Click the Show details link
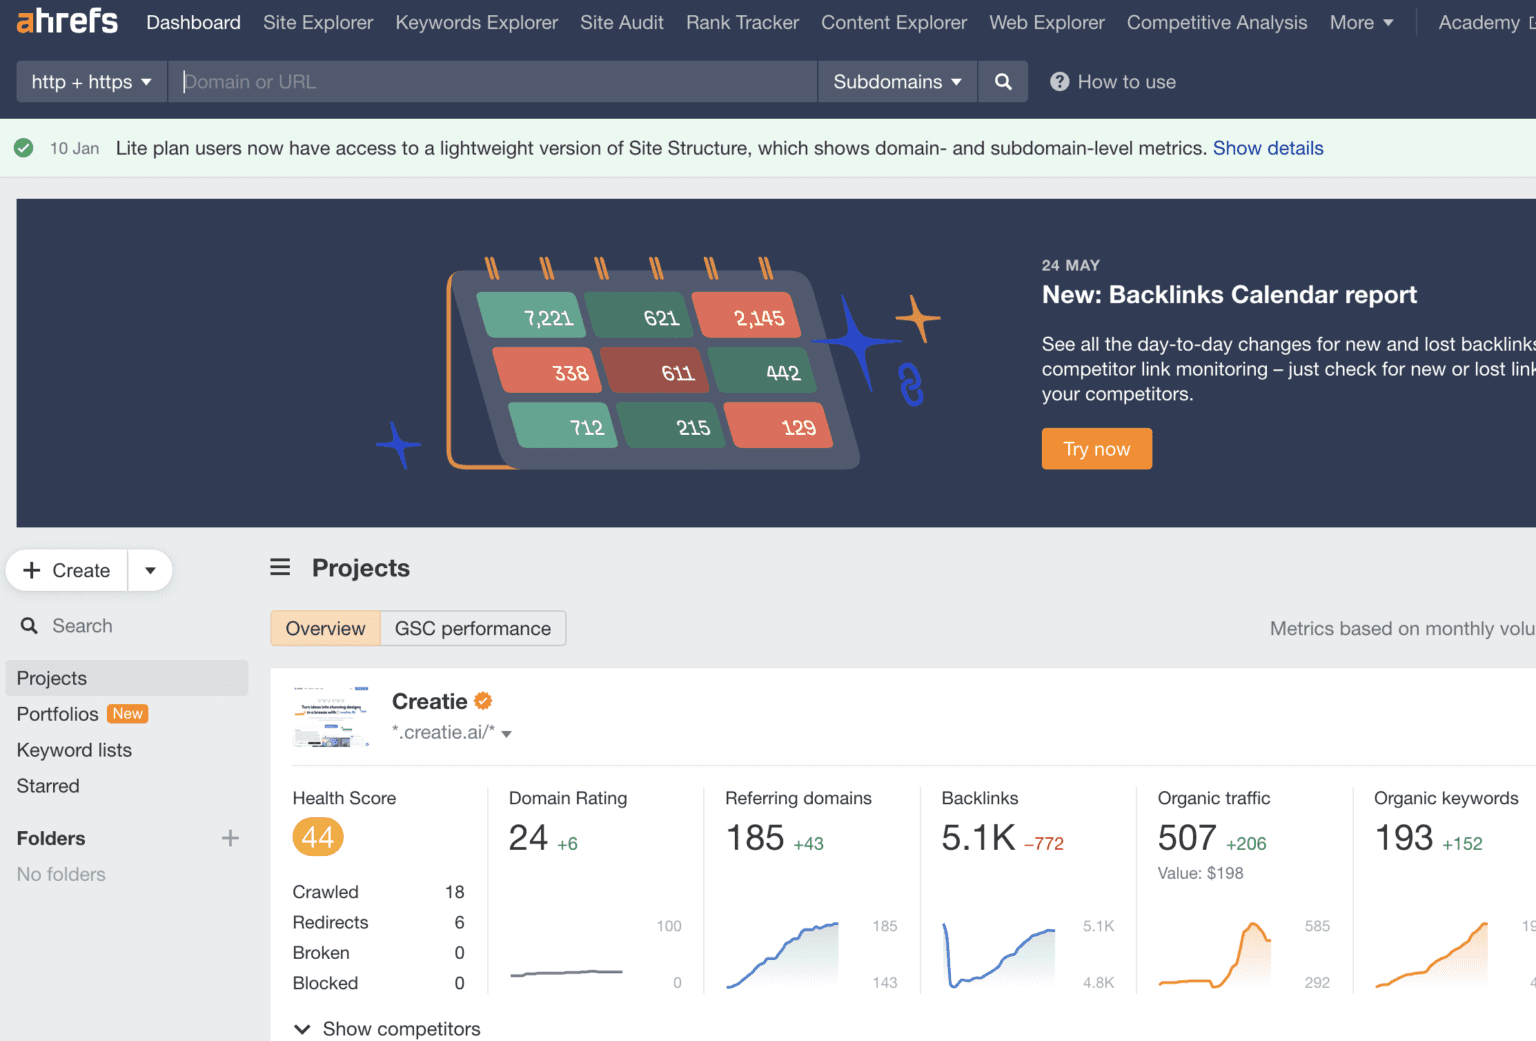 coord(1268,148)
